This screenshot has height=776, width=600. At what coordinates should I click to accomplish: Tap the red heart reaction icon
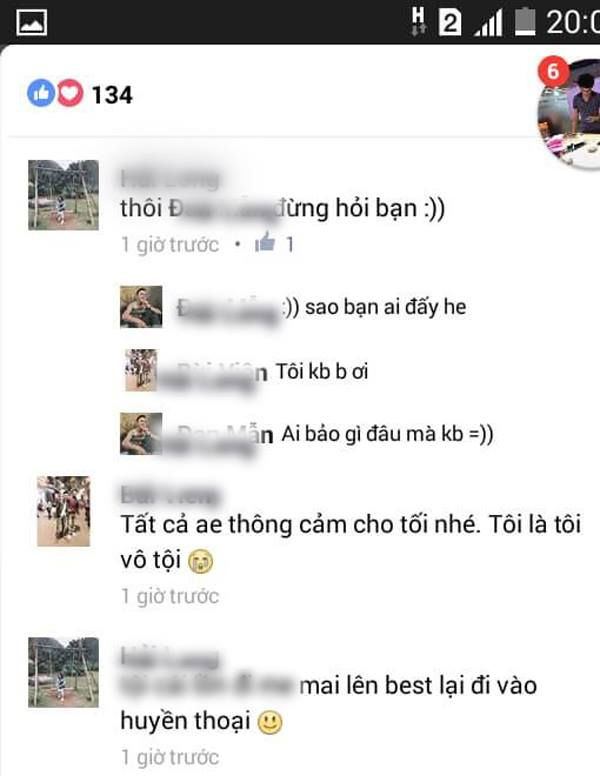pyautogui.click(x=70, y=93)
